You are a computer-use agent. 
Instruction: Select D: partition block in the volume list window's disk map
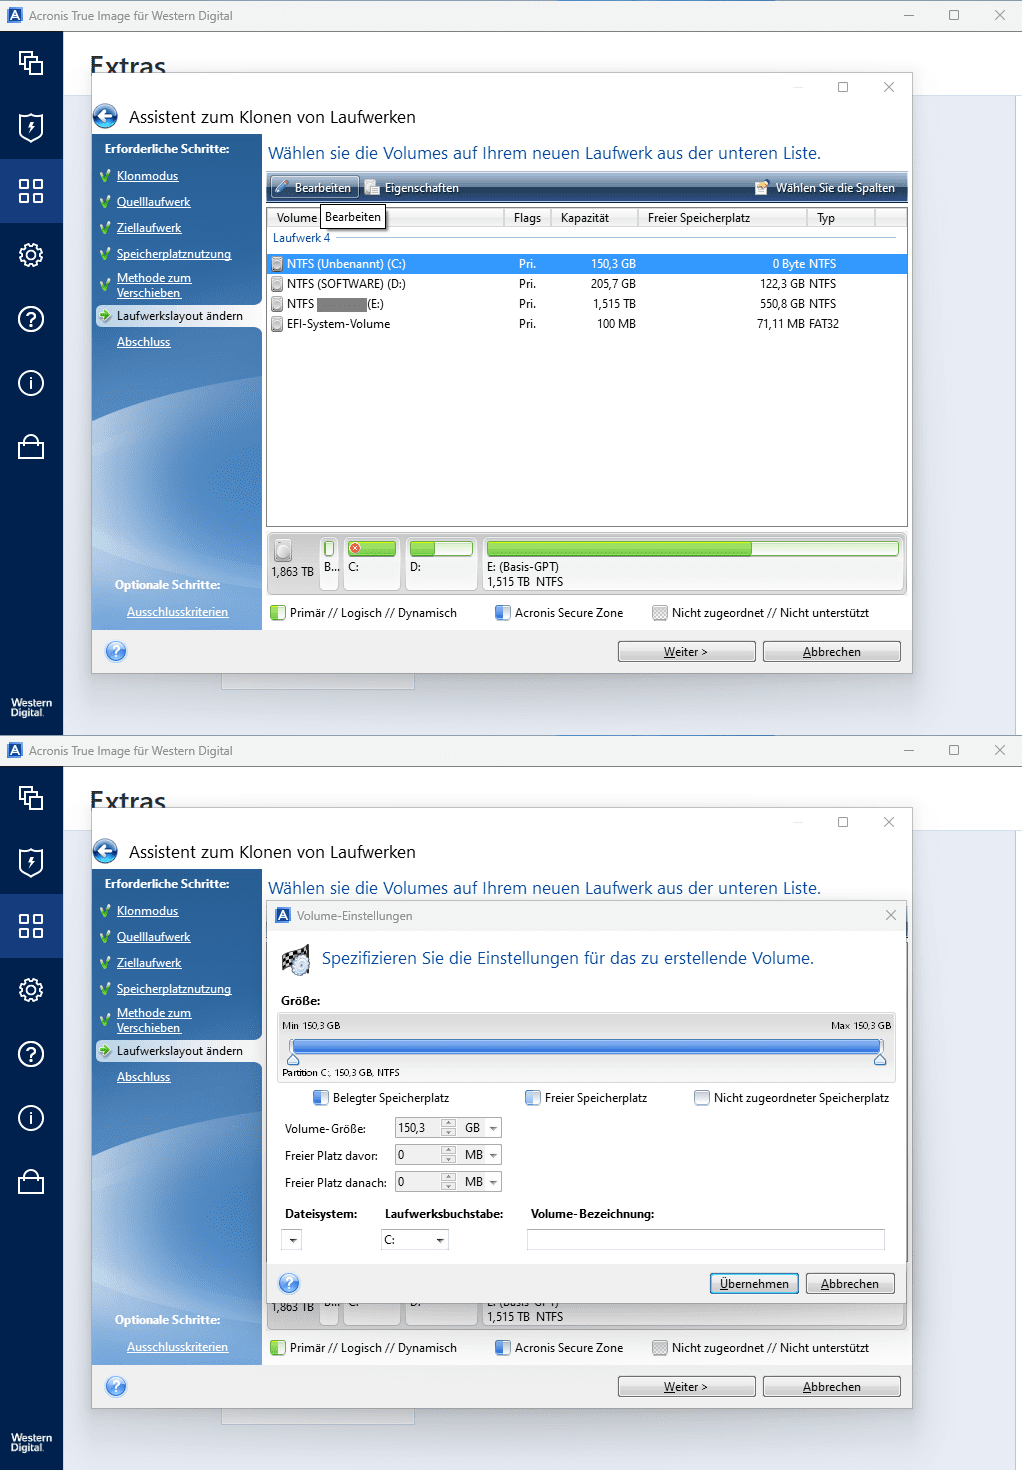coord(441,563)
